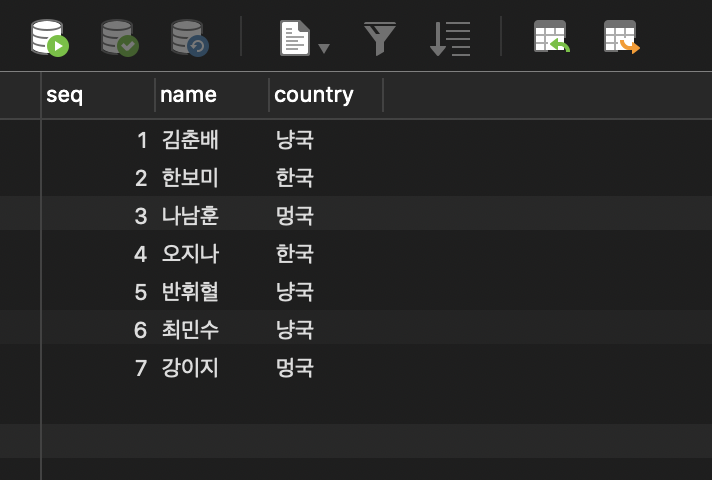Import data using green arrow table icon

tap(552, 36)
